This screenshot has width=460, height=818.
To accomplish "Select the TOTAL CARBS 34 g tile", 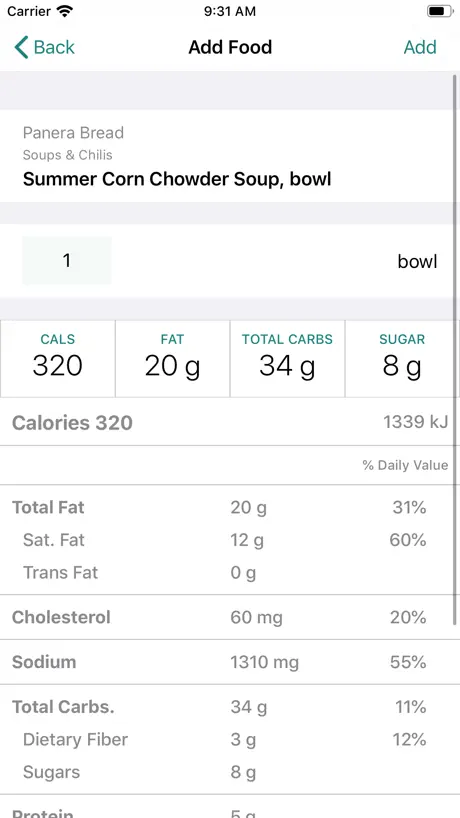I will (x=287, y=358).
